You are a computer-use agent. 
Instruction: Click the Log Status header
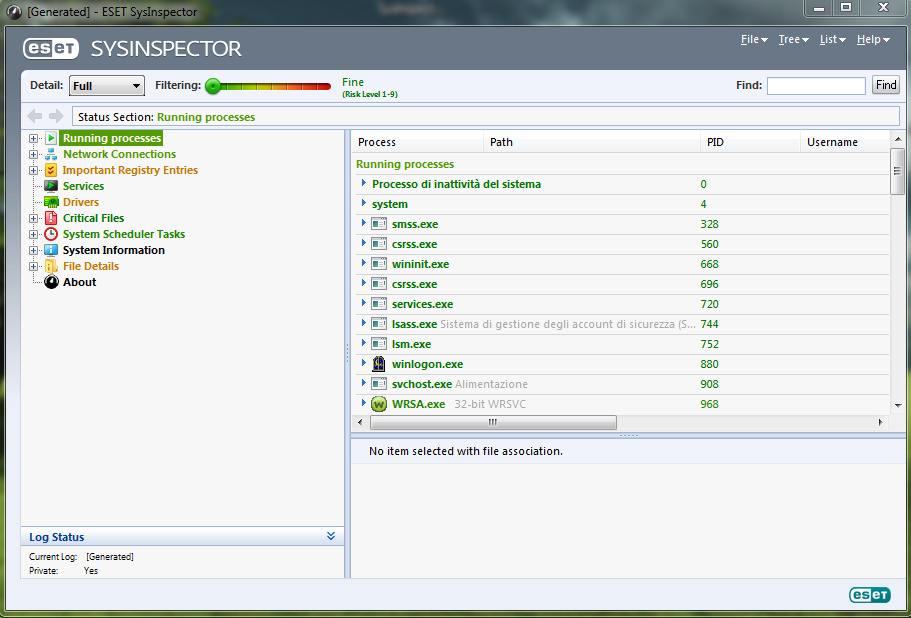pos(182,537)
